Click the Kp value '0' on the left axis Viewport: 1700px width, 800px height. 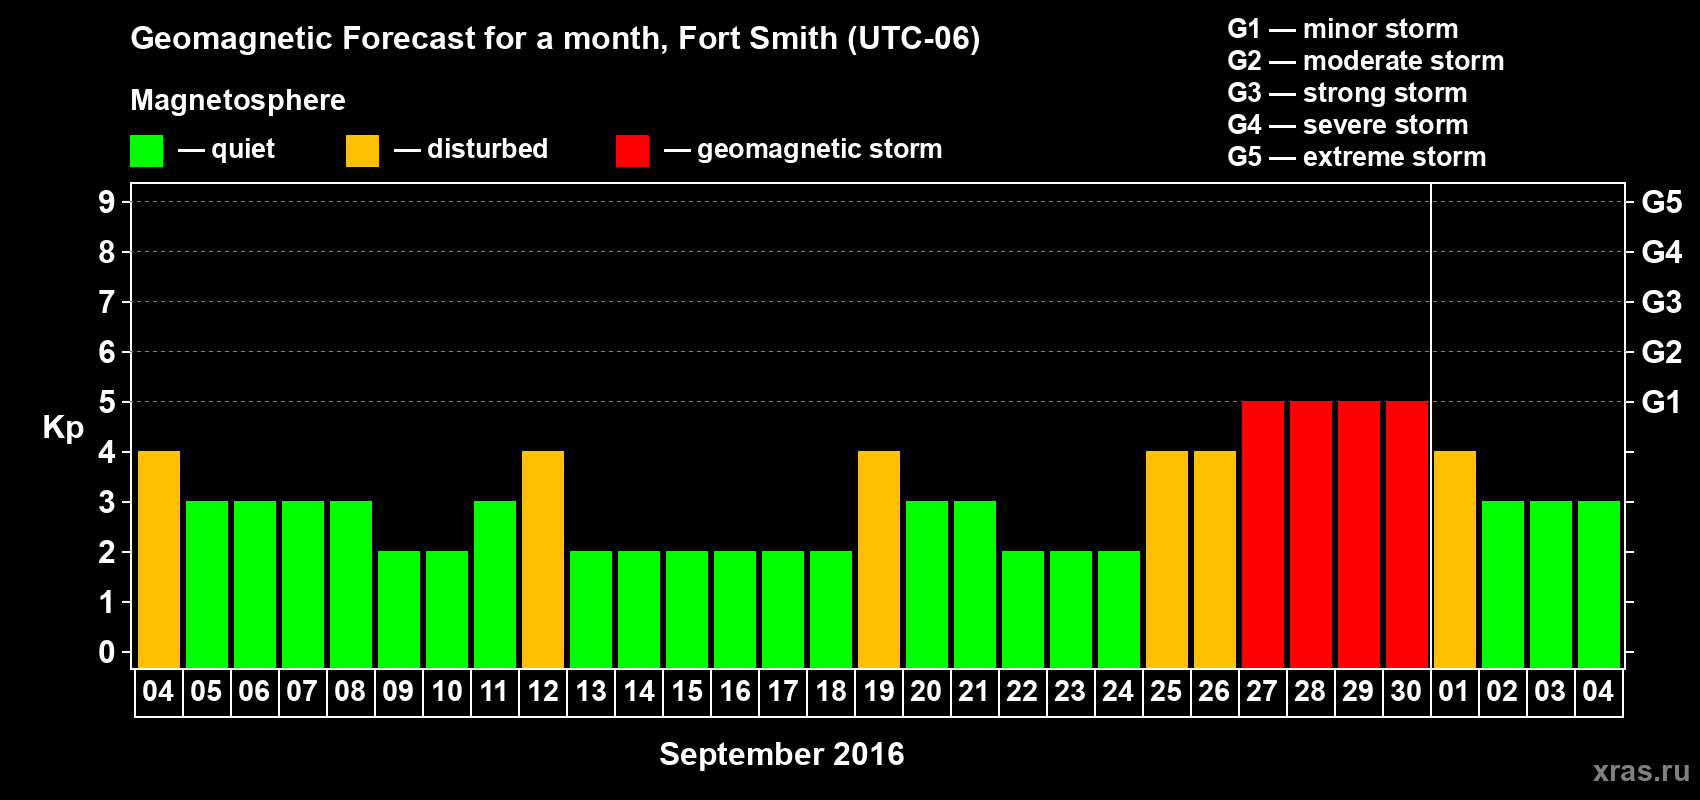[x=107, y=652]
